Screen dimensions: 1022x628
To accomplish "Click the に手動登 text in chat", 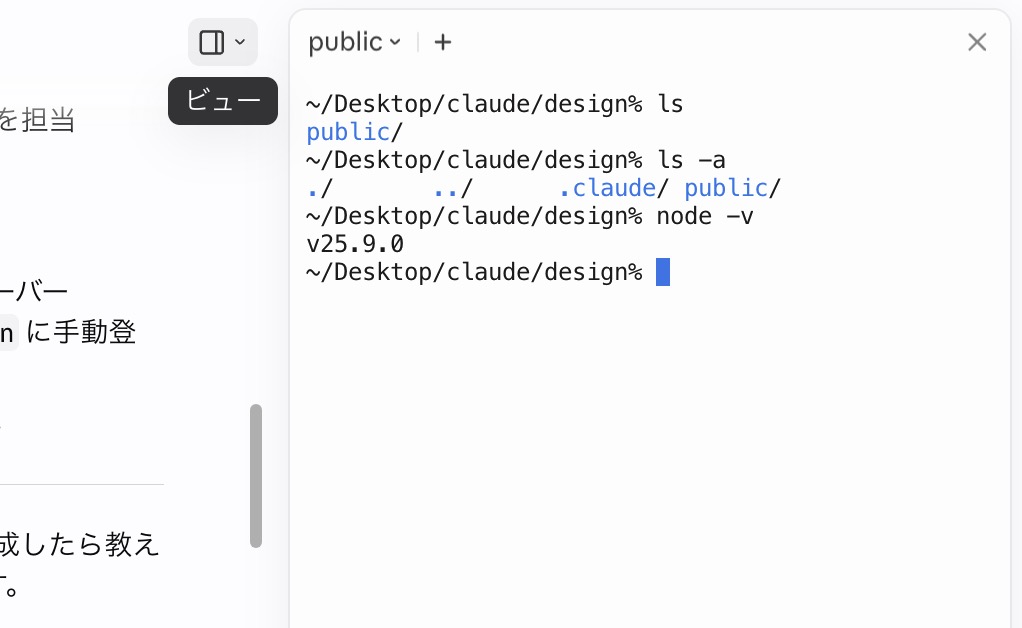I will (81, 332).
